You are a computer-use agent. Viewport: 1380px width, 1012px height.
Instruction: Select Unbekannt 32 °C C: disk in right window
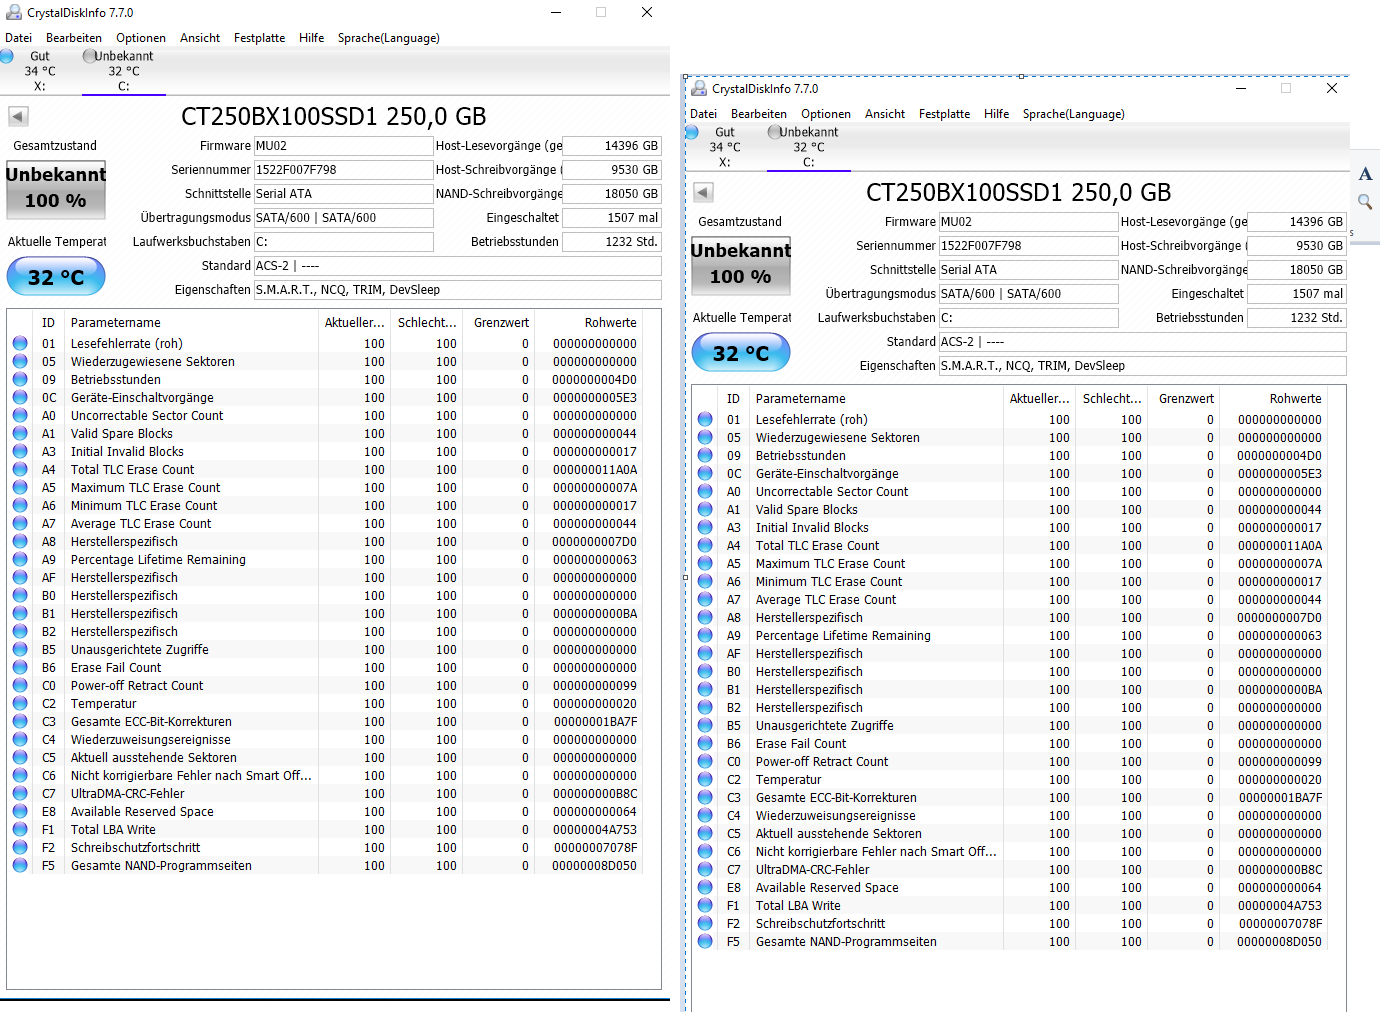pyautogui.click(x=808, y=147)
